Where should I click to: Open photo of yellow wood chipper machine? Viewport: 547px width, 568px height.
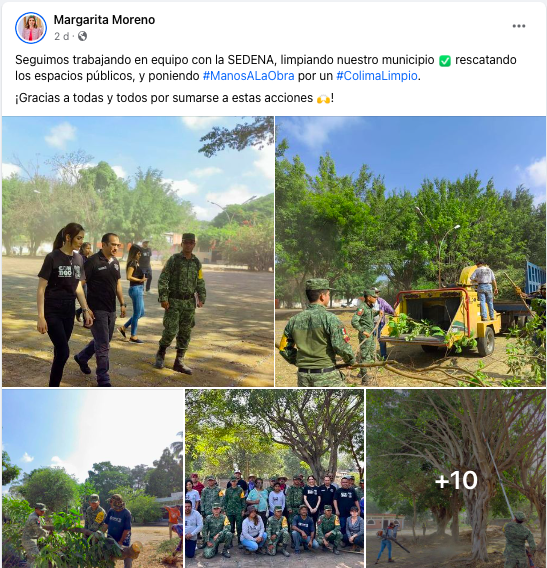tap(410, 251)
